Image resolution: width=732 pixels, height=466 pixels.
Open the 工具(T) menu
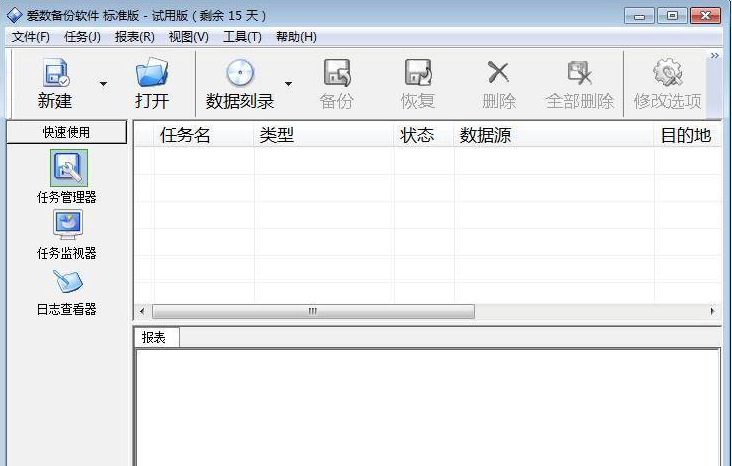[x=242, y=37]
